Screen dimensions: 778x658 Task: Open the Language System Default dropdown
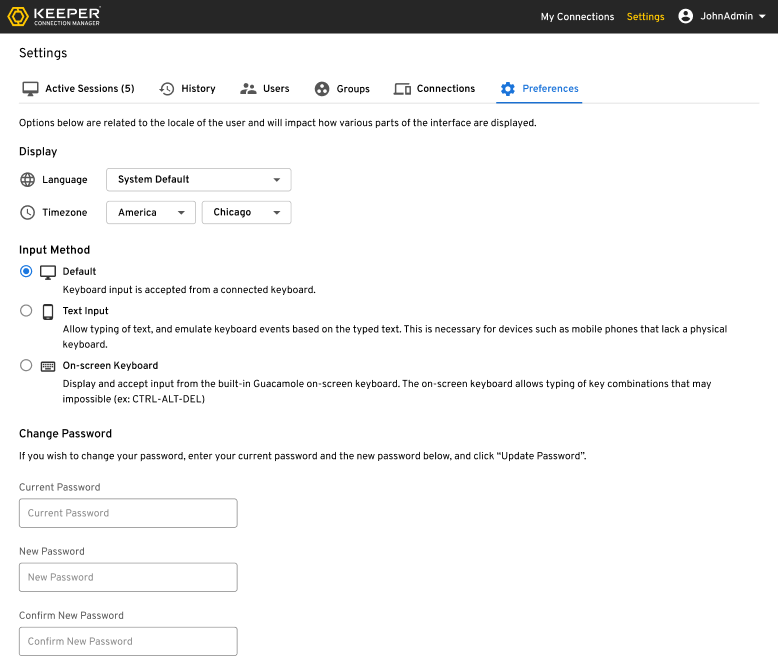click(x=198, y=180)
